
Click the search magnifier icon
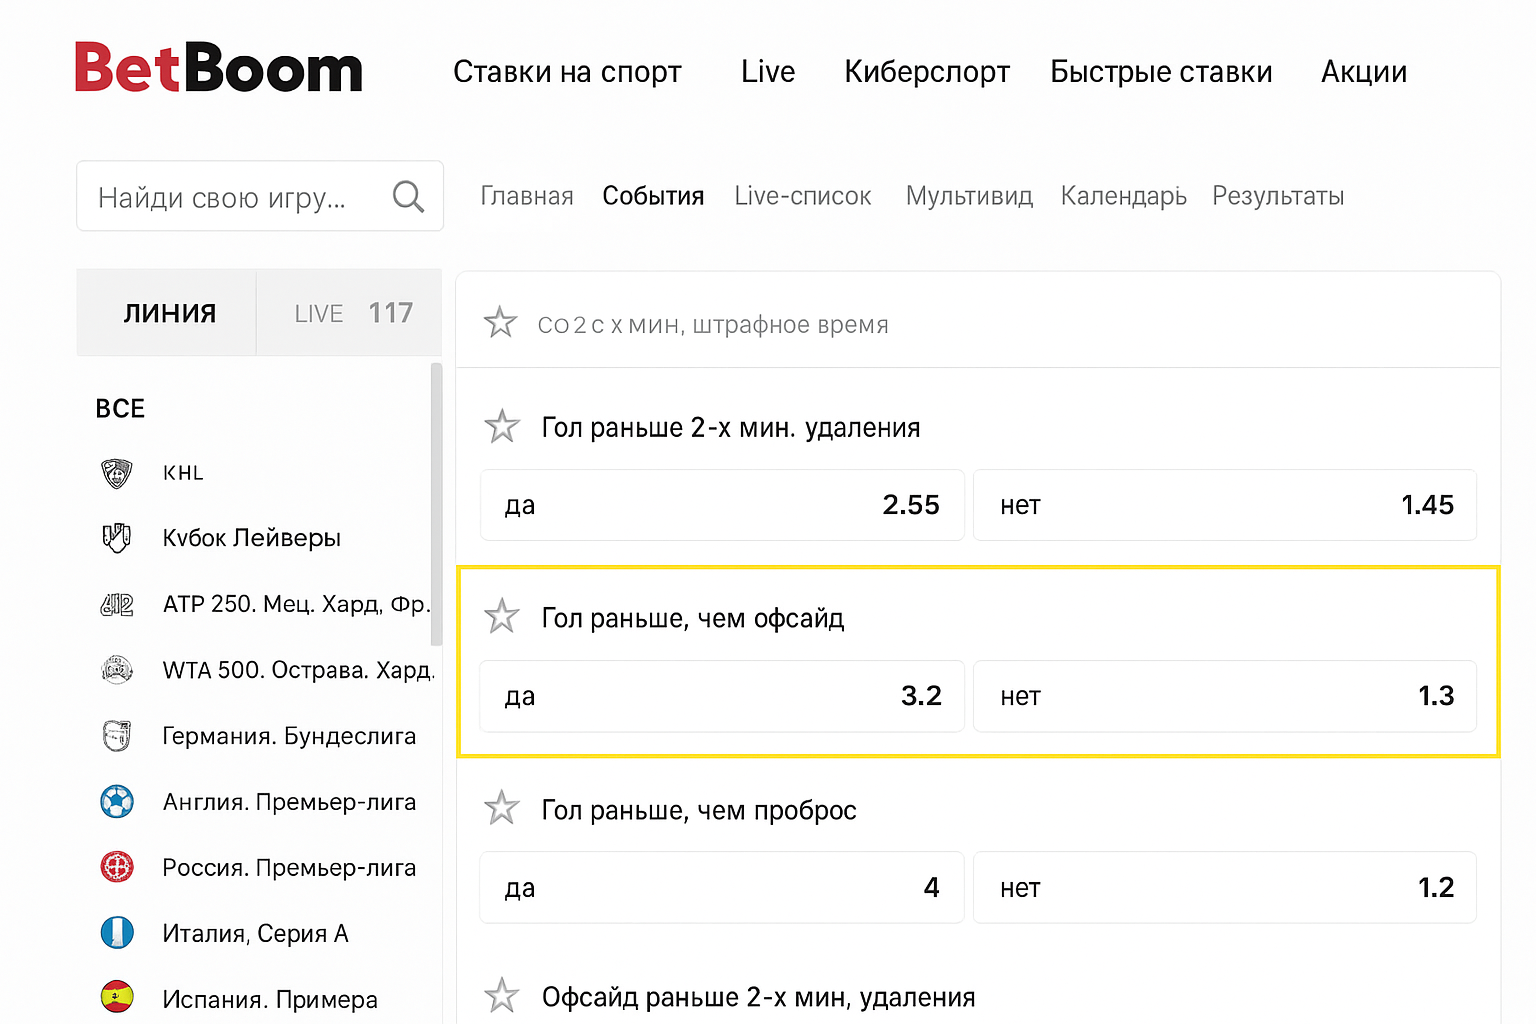click(408, 196)
